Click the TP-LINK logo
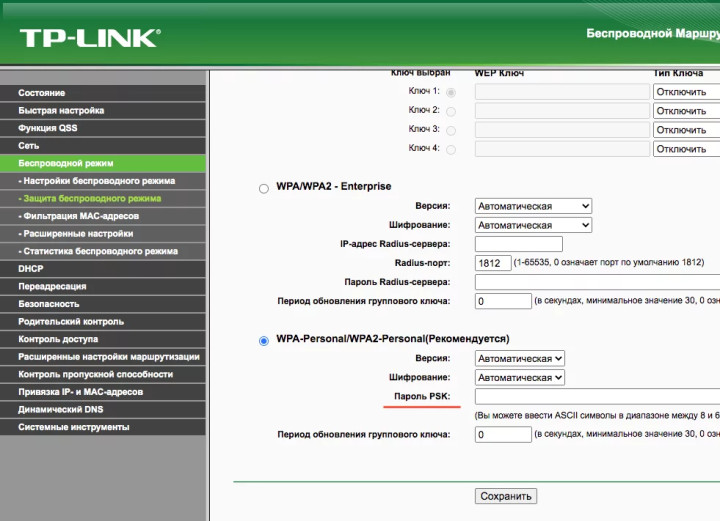 point(90,39)
